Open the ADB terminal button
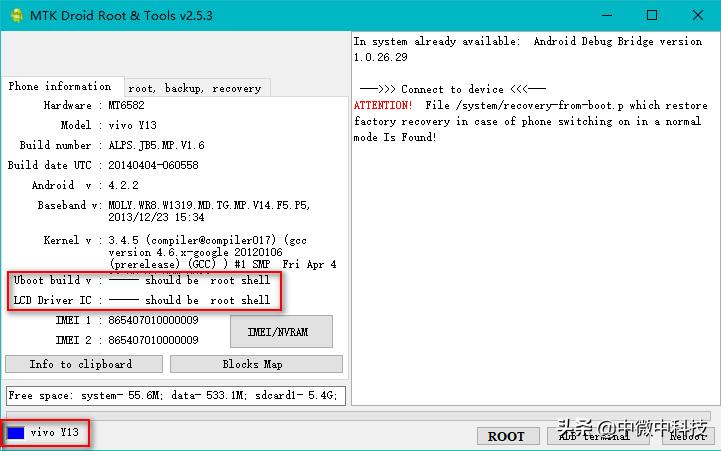 598,436
